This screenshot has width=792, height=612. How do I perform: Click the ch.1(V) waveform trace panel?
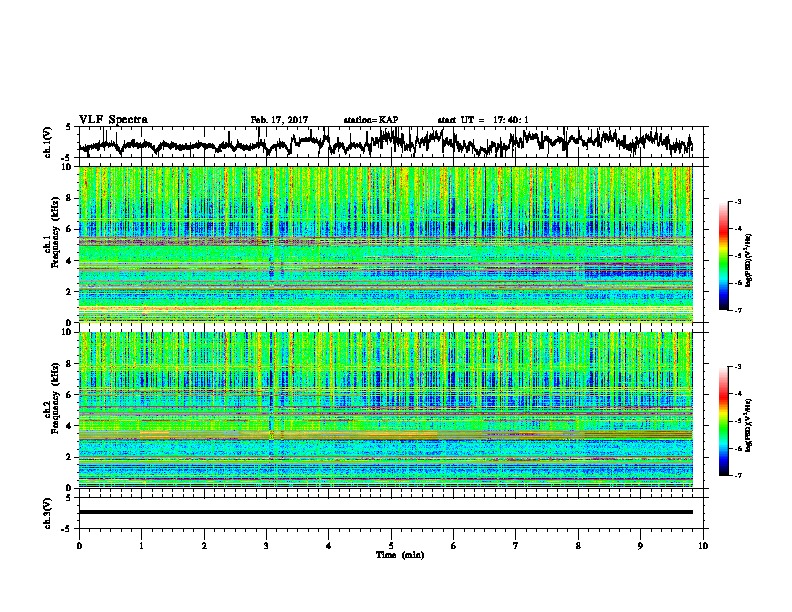click(x=393, y=142)
